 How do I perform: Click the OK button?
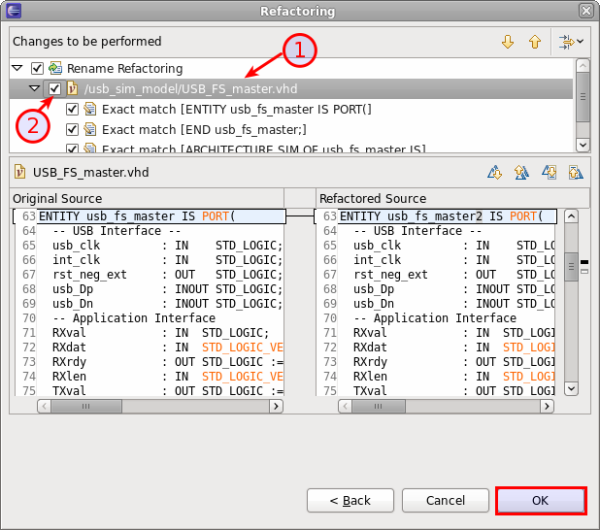click(x=541, y=501)
